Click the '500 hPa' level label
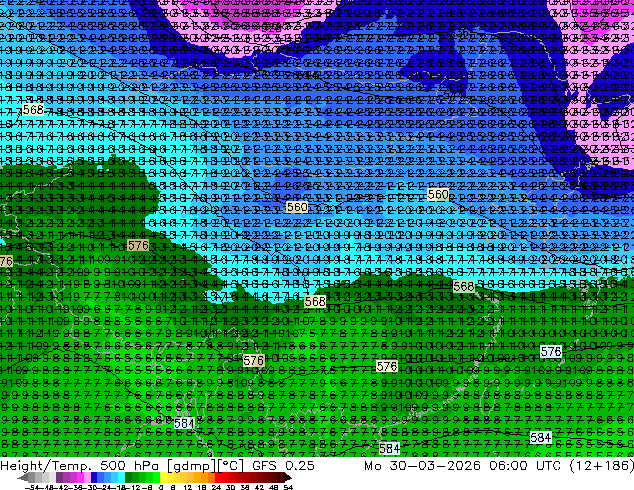 (131, 466)
